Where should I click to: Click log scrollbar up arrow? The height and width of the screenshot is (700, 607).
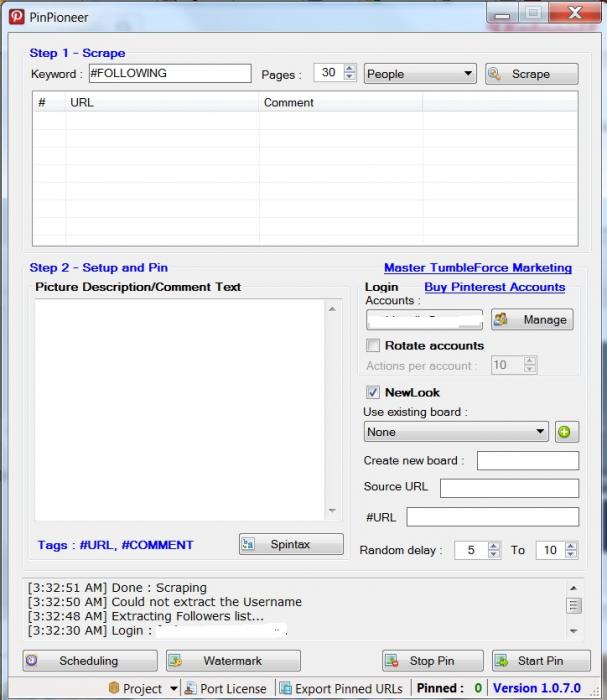(574, 588)
